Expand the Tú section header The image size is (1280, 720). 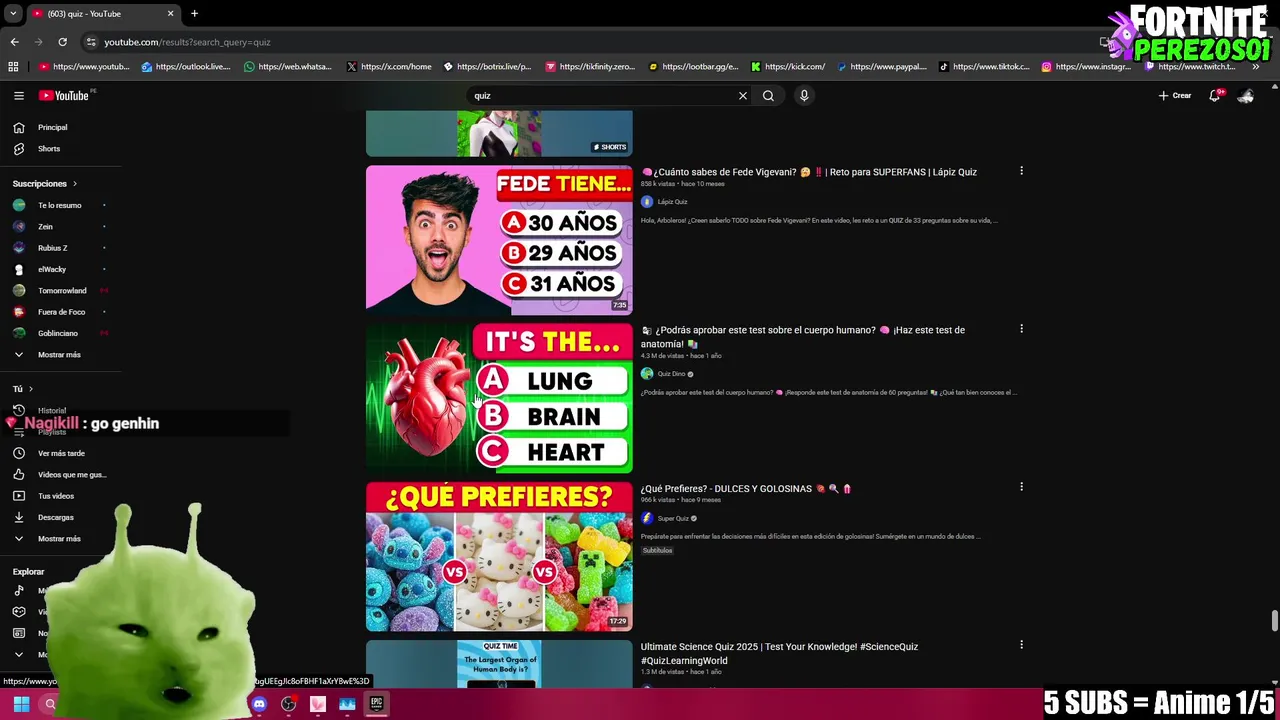point(23,389)
